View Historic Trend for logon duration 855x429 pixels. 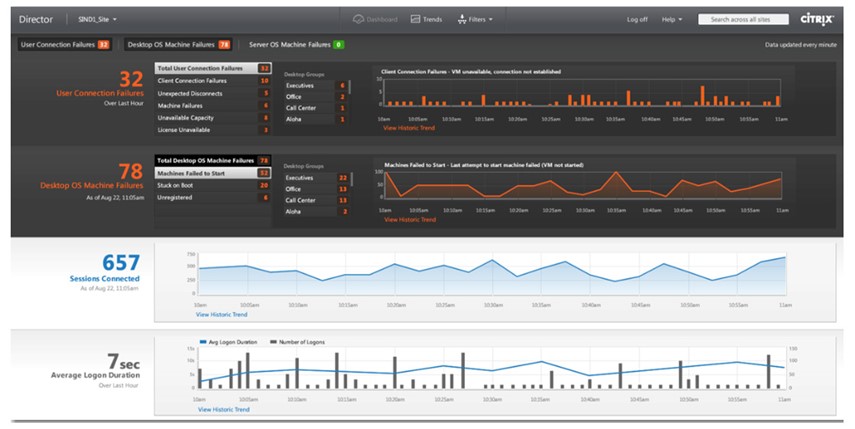(224, 409)
